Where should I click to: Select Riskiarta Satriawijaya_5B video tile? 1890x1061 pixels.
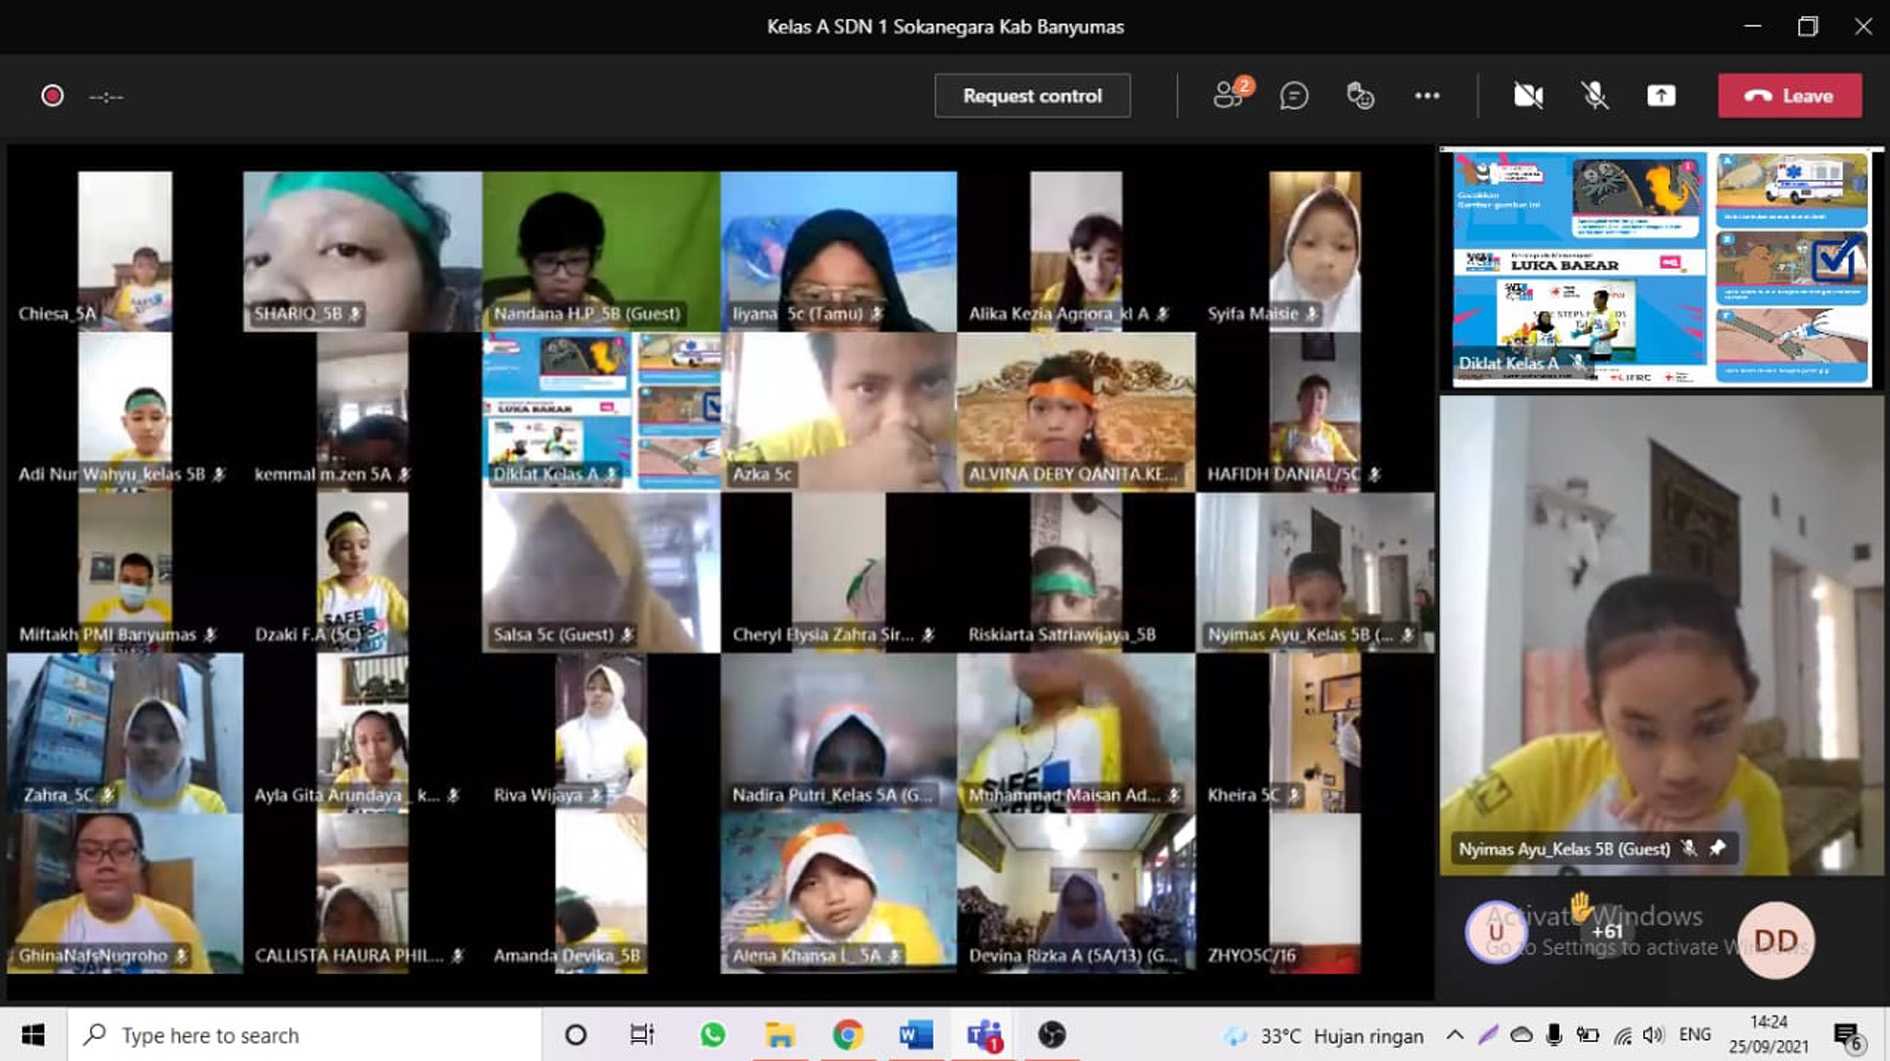(x=1076, y=572)
